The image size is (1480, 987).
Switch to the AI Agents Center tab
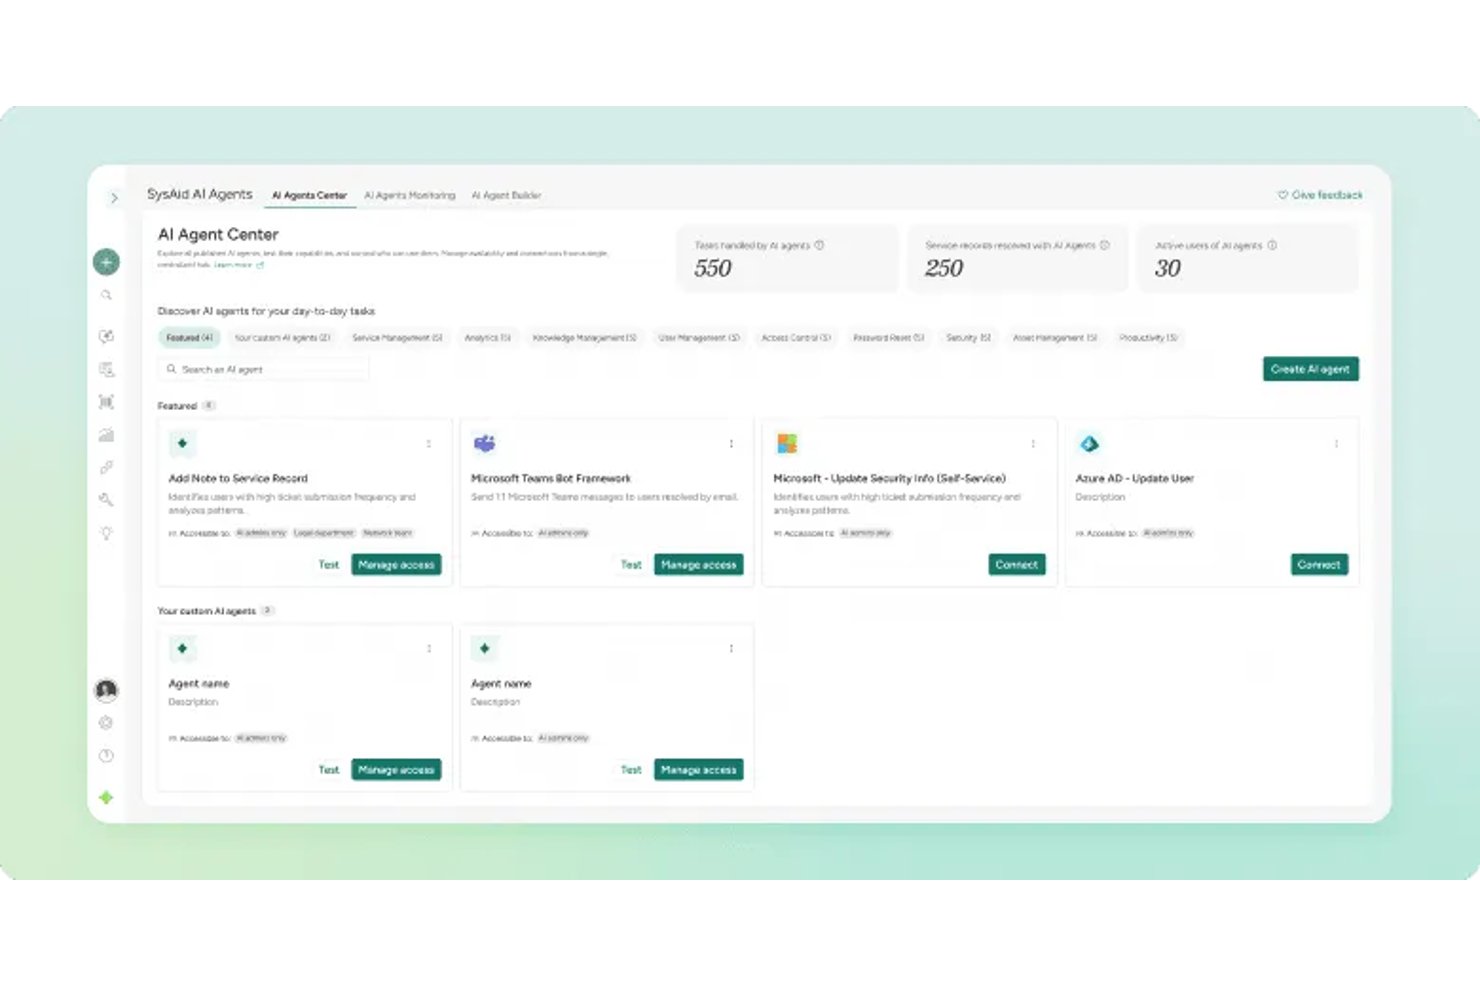(x=310, y=196)
